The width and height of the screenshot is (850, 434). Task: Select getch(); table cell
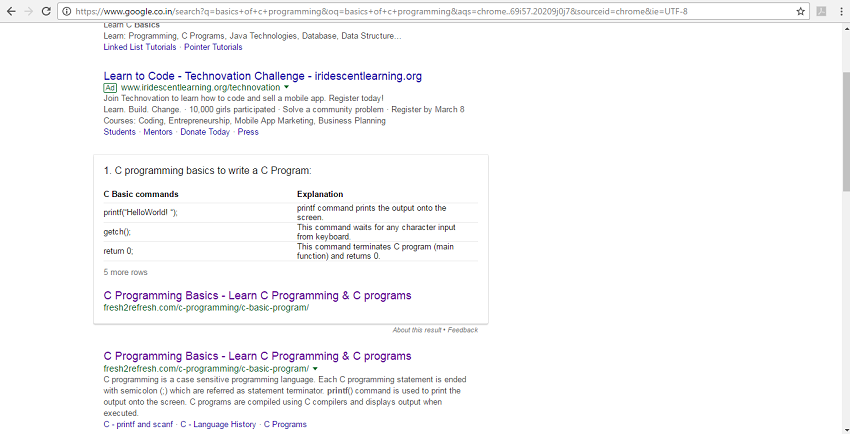tap(117, 232)
